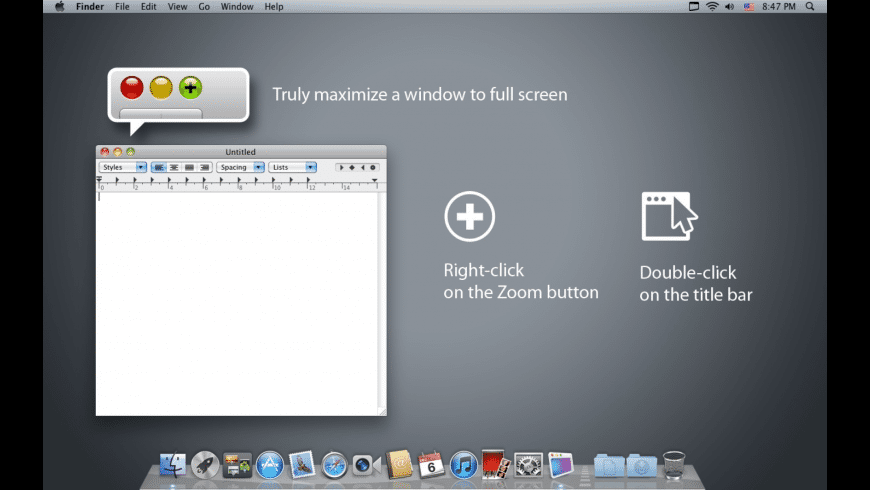Select align right text button

pyautogui.click(x=205, y=167)
